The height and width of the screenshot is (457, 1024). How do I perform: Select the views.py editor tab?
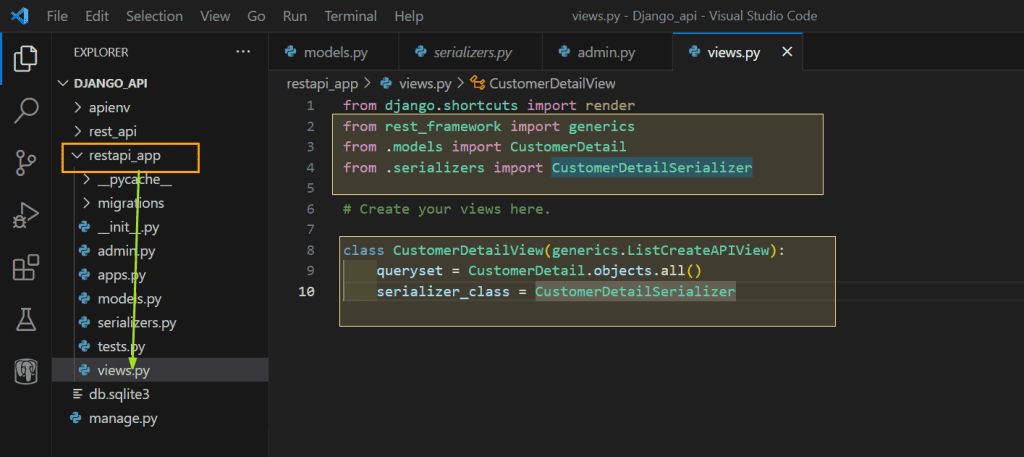pyautogui.click(x=737, y=52)
